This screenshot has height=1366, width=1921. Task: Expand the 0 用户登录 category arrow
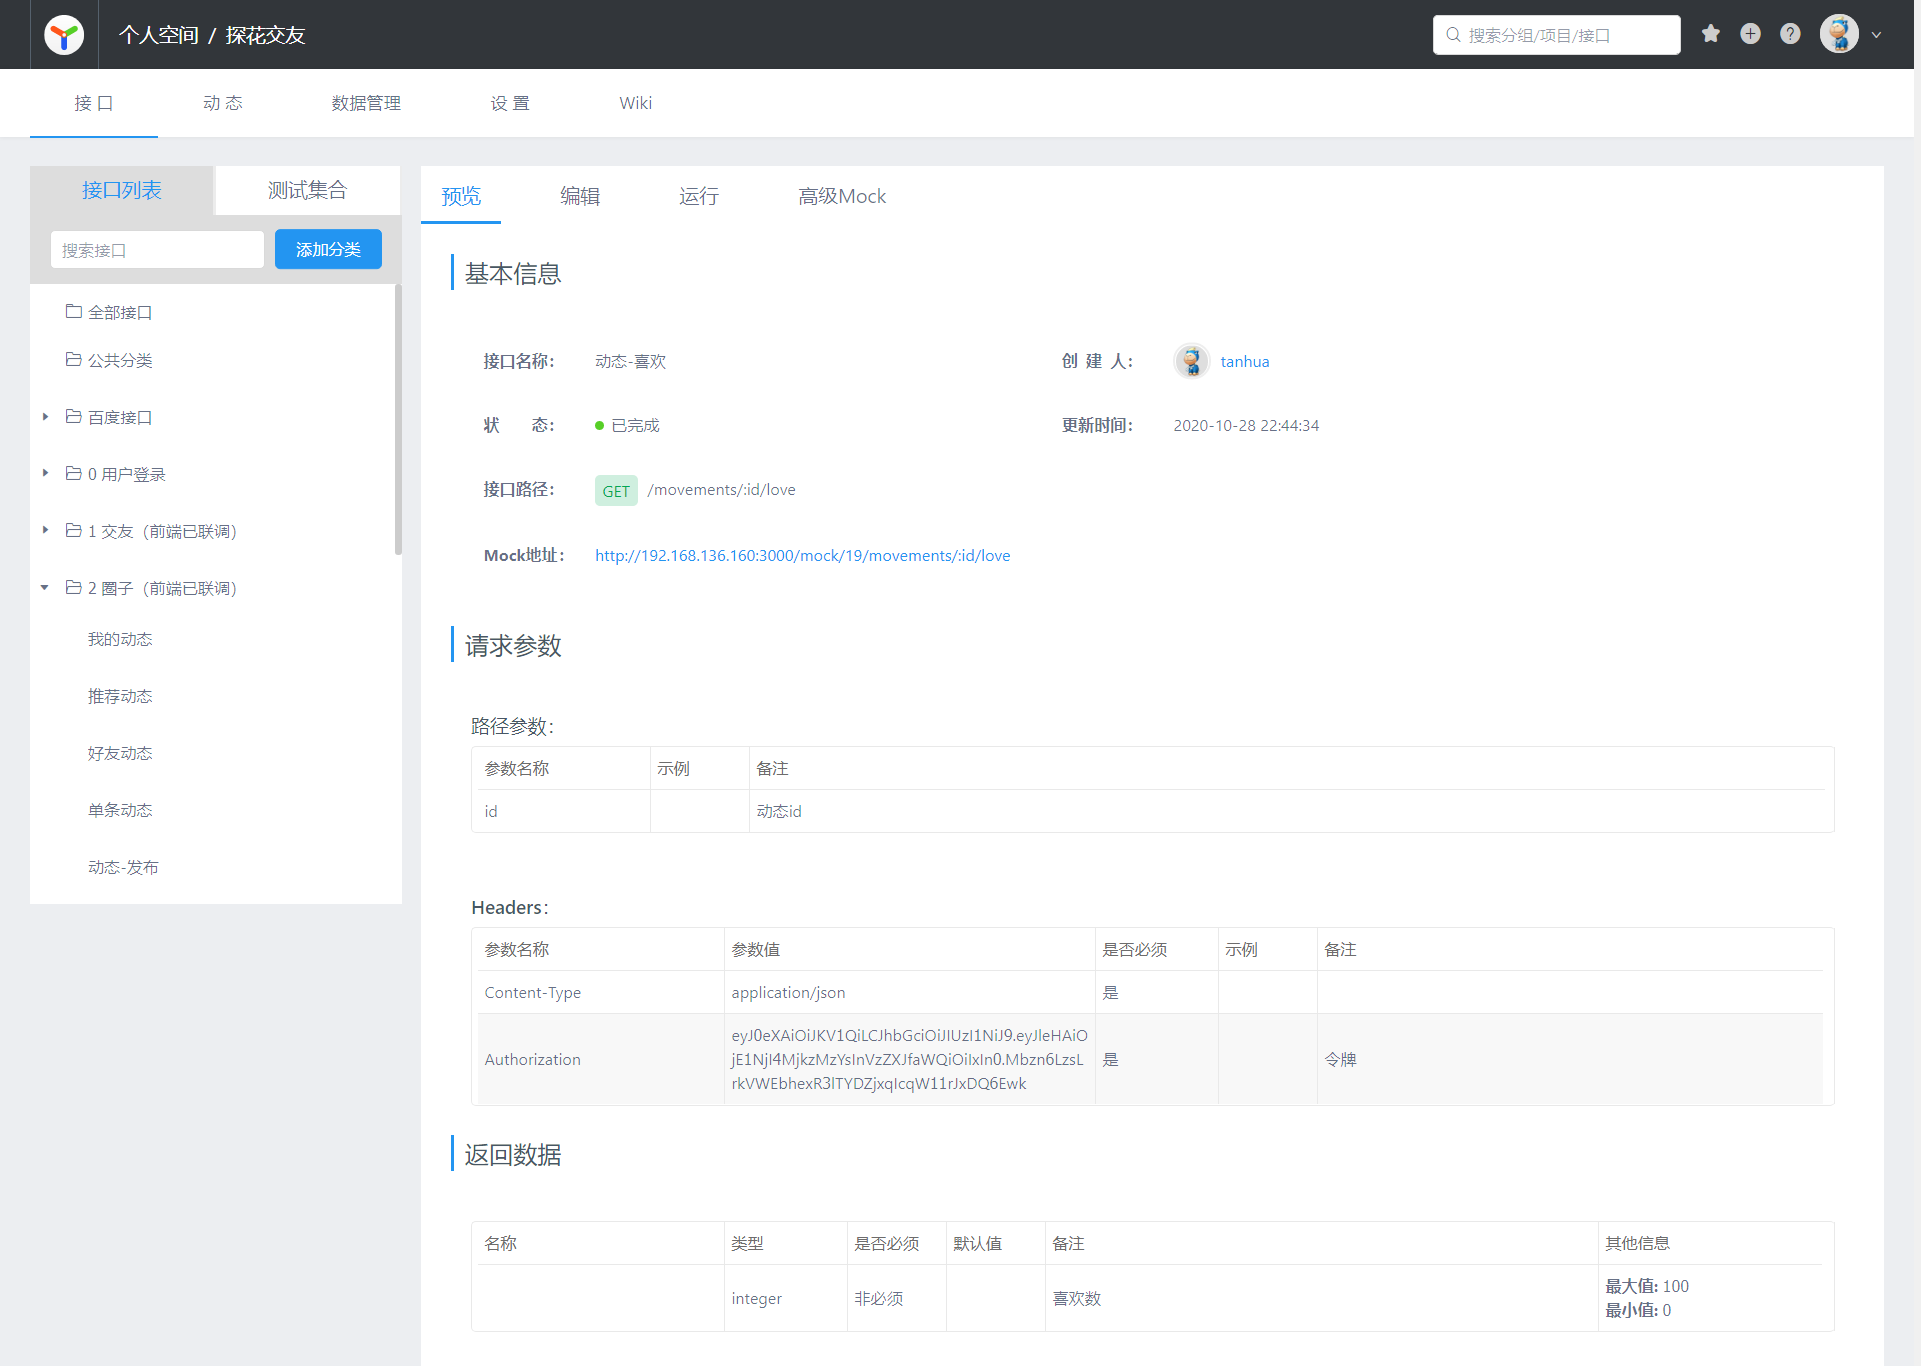pos(45,473)
